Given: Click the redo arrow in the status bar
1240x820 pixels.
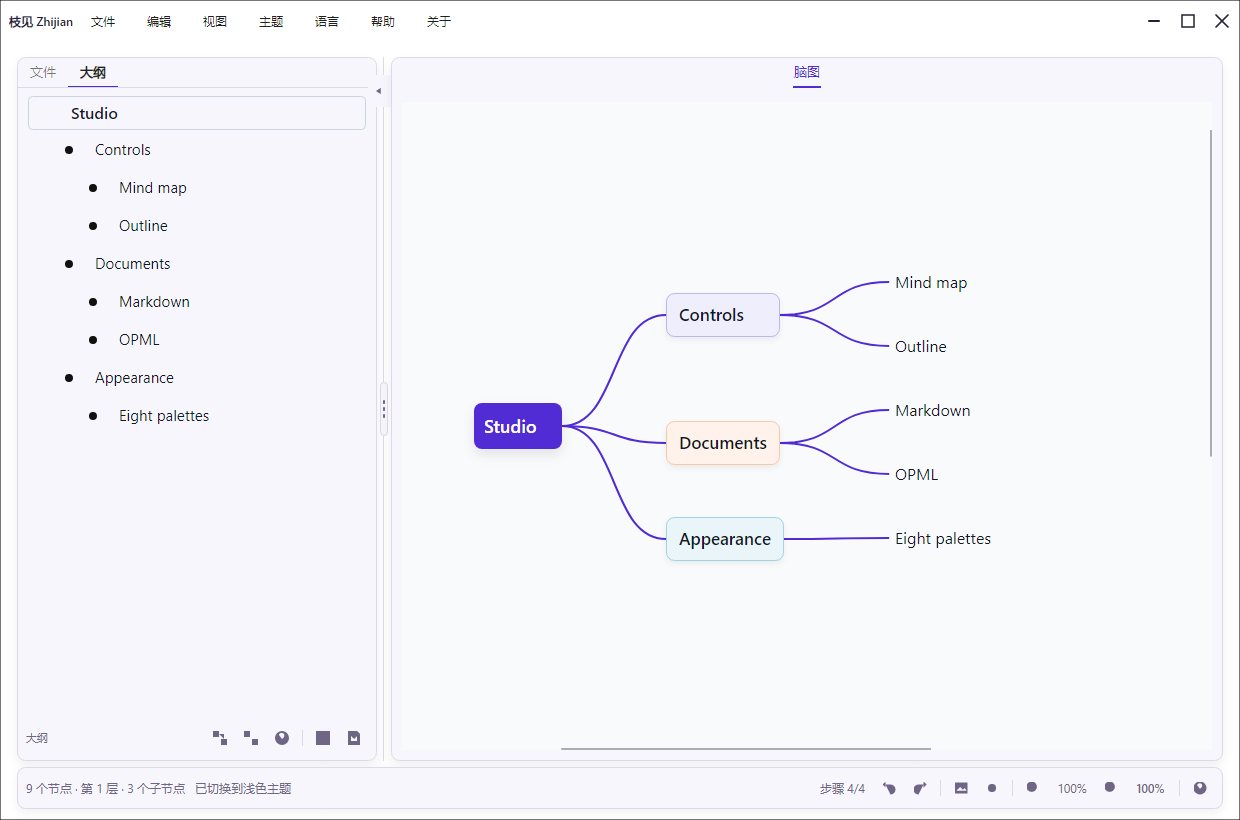Looking at the screenshot, I should pyautogui.click(x=920, y=788).
